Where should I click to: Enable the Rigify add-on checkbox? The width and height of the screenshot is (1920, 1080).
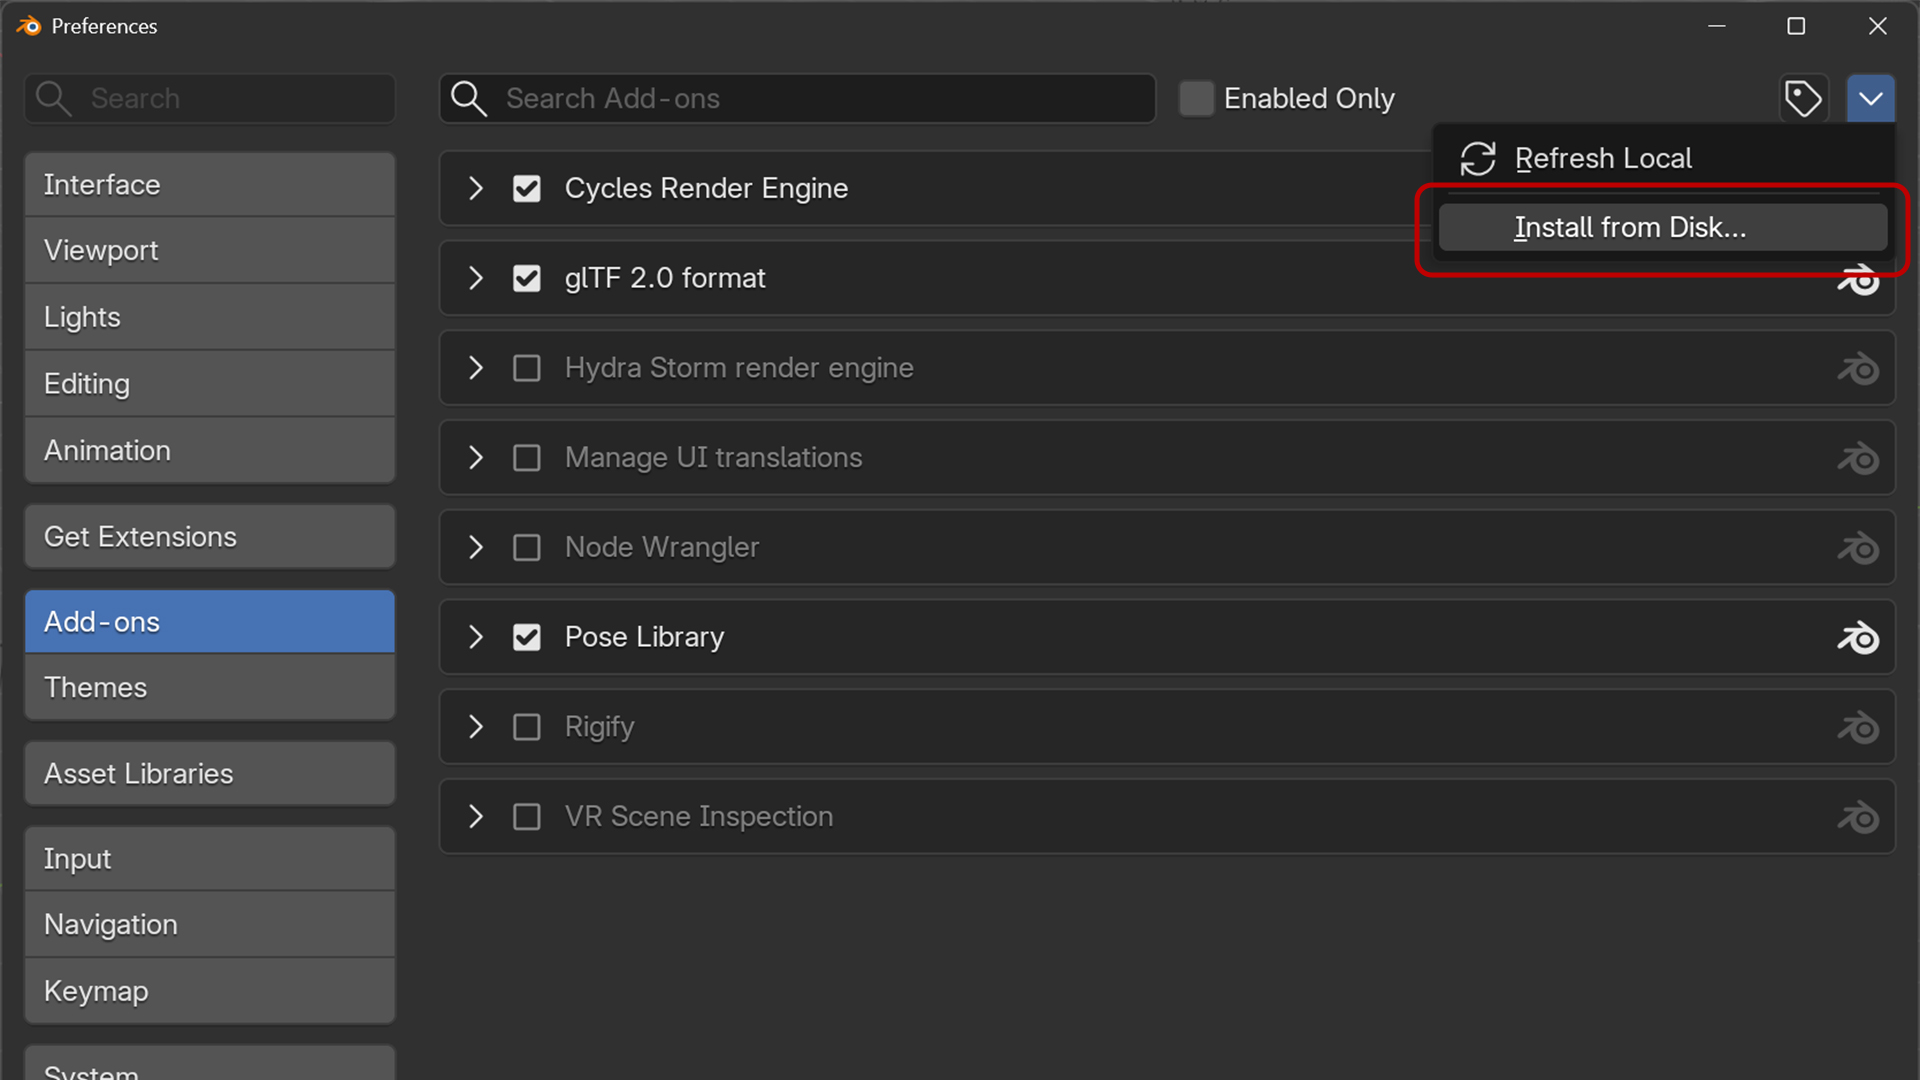point(527,727)
